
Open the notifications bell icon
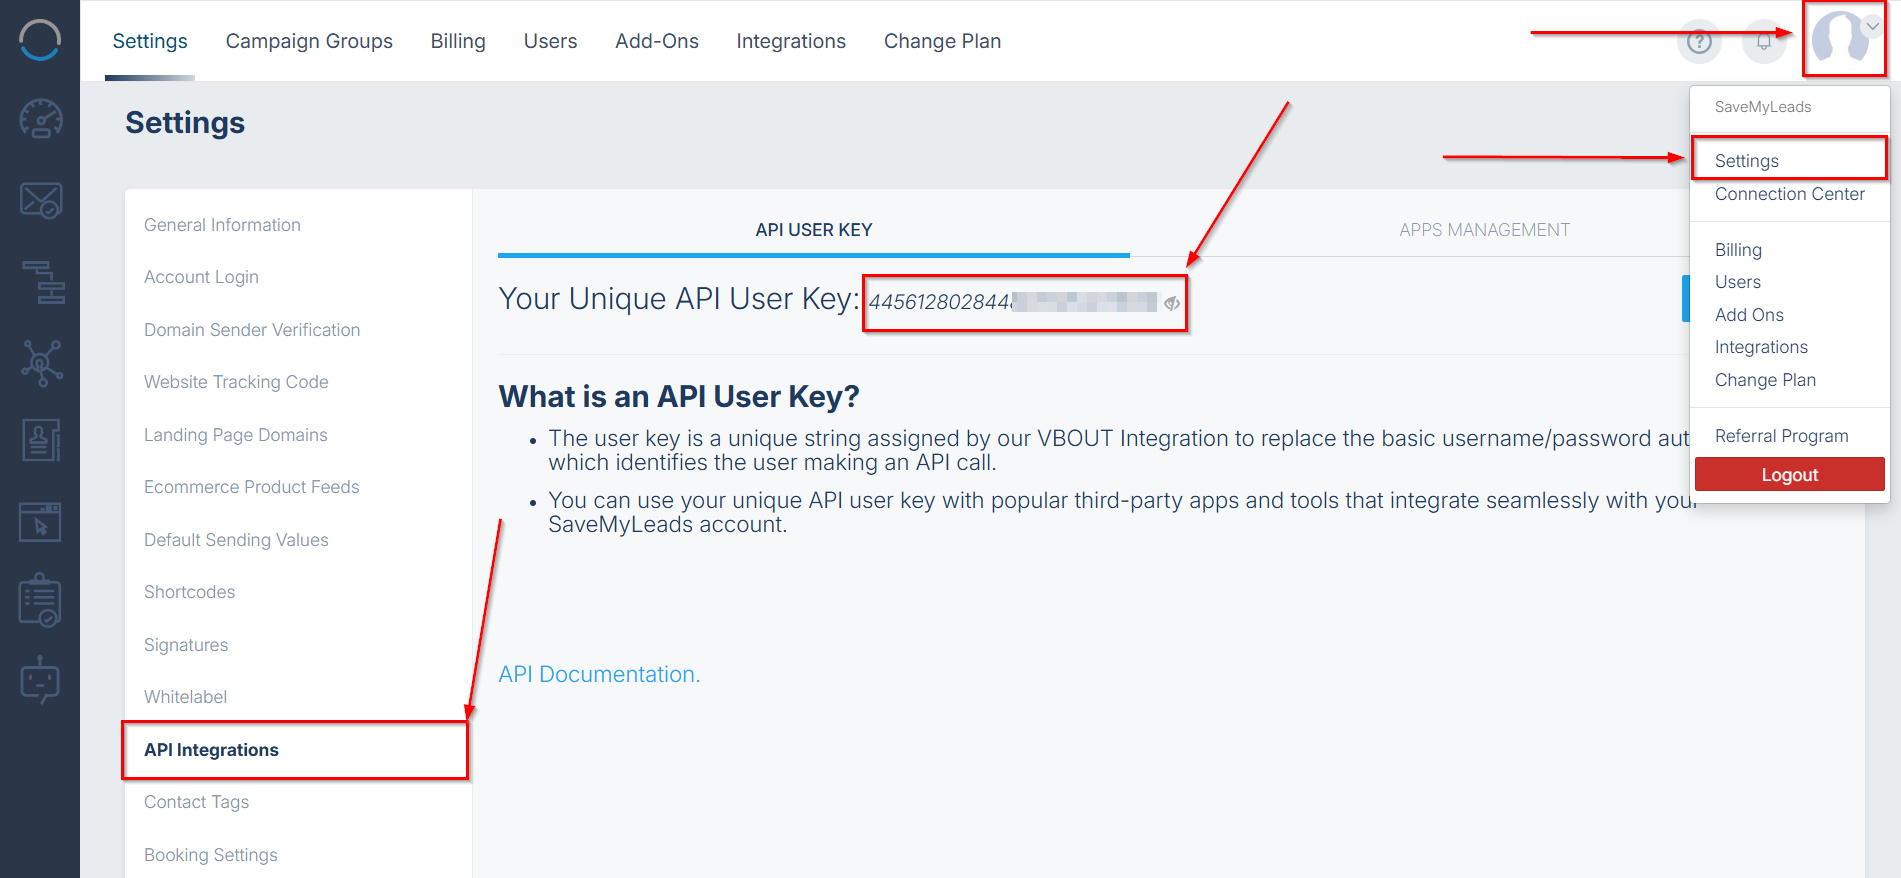(x=1764, y=42)
